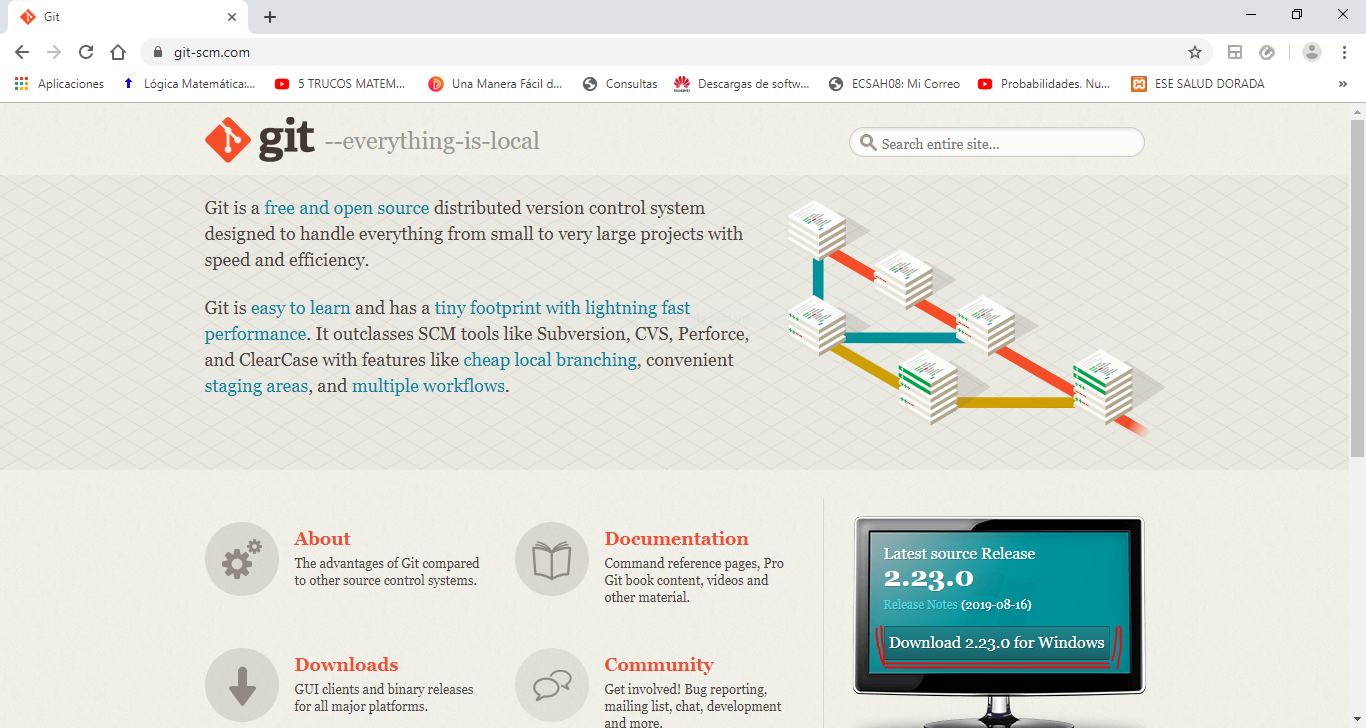Open a new tab with plus button
This screenshot has height=728, width=1366.
click(270, 17)
